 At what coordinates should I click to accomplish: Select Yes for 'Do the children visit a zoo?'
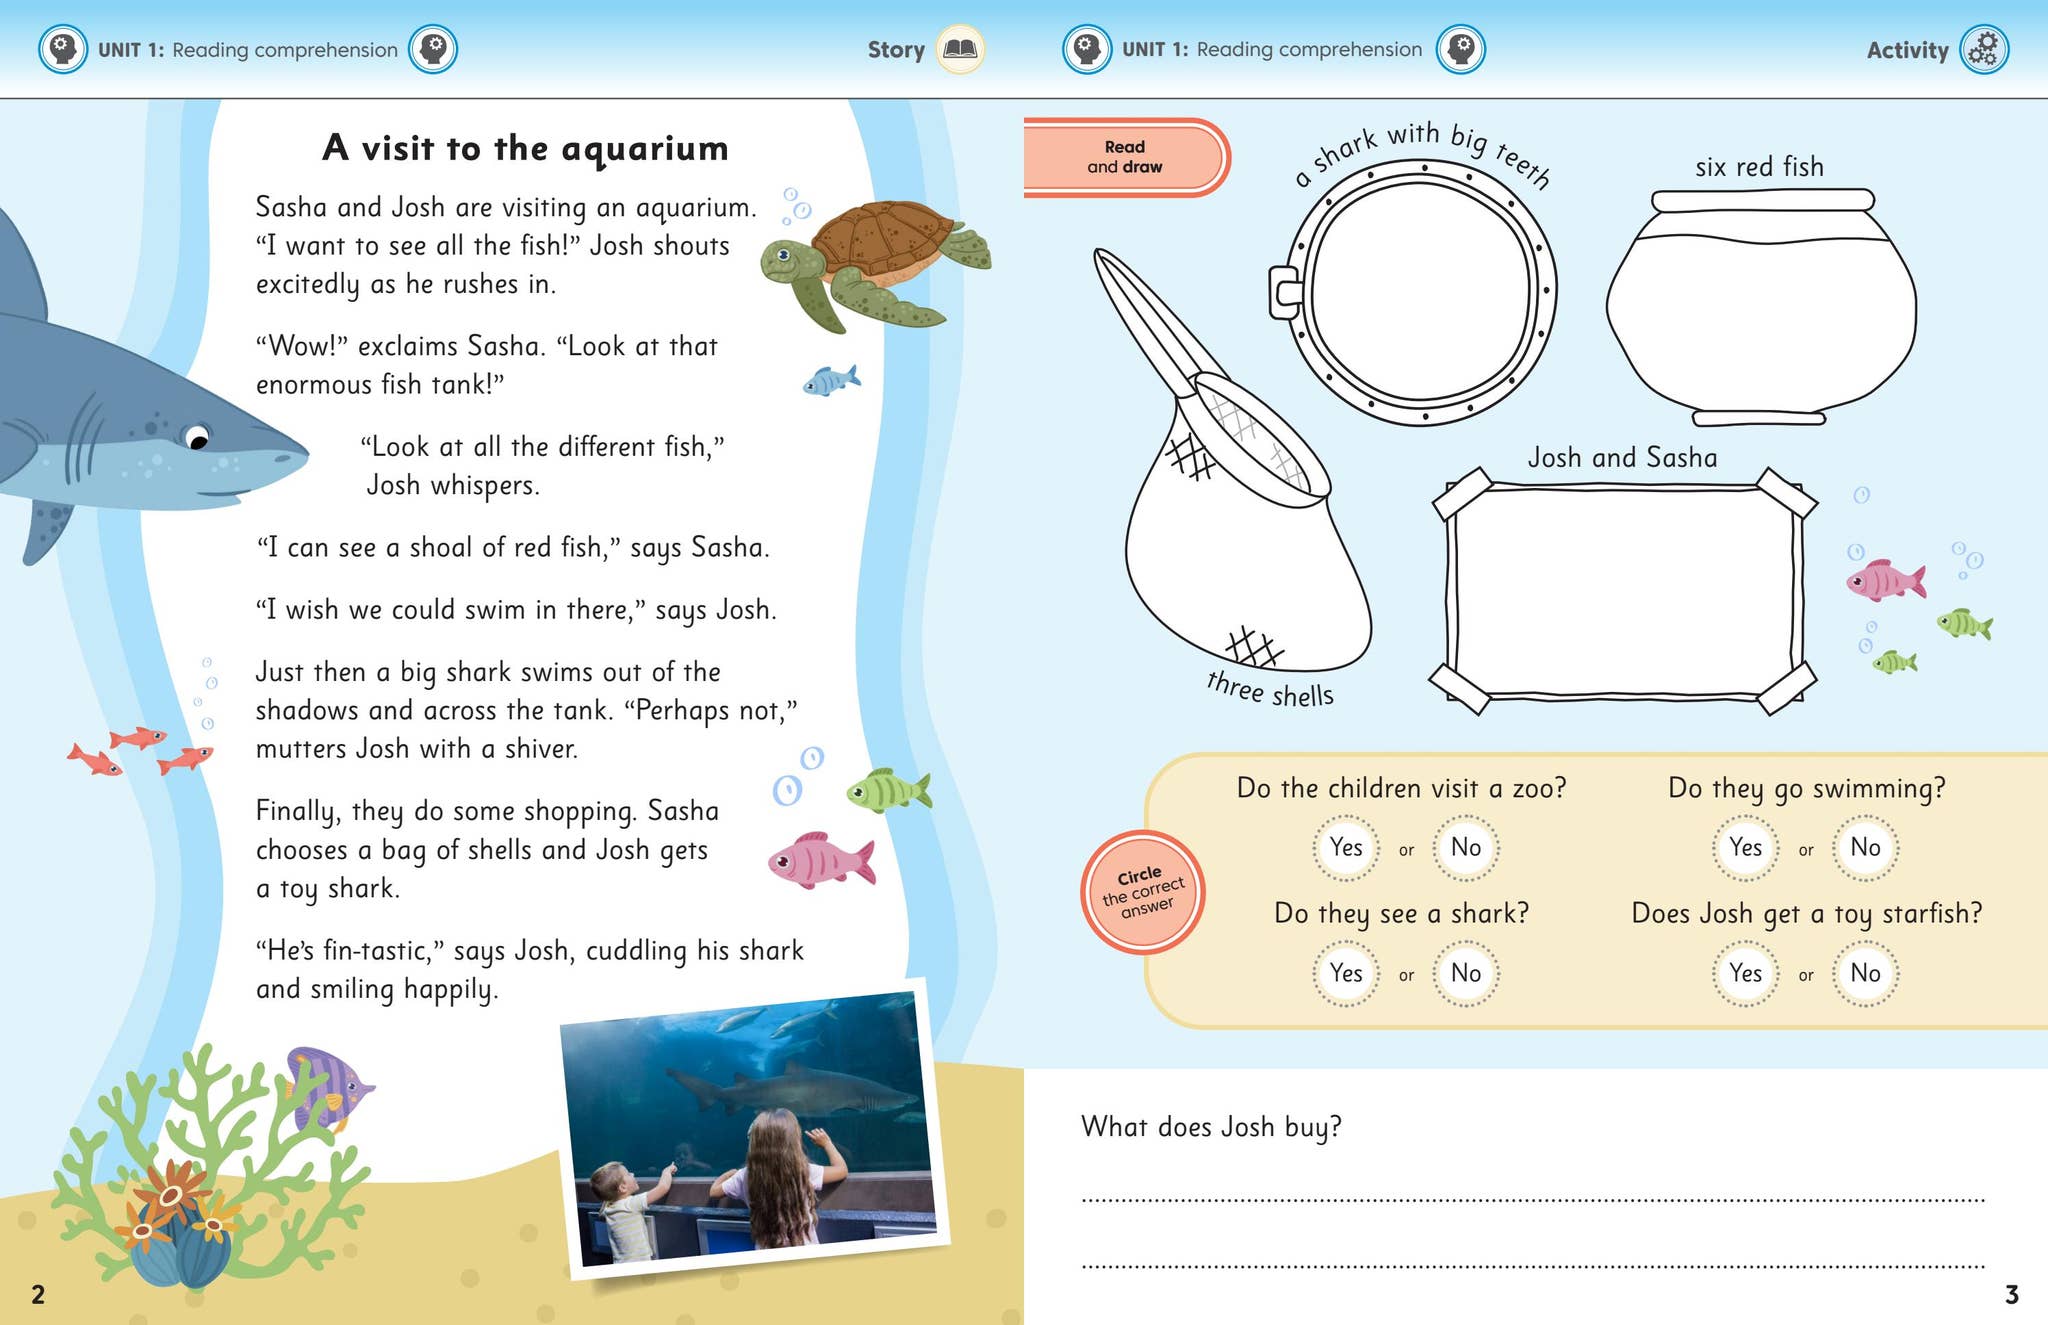pyautogui.click(x=1346, y=847)
